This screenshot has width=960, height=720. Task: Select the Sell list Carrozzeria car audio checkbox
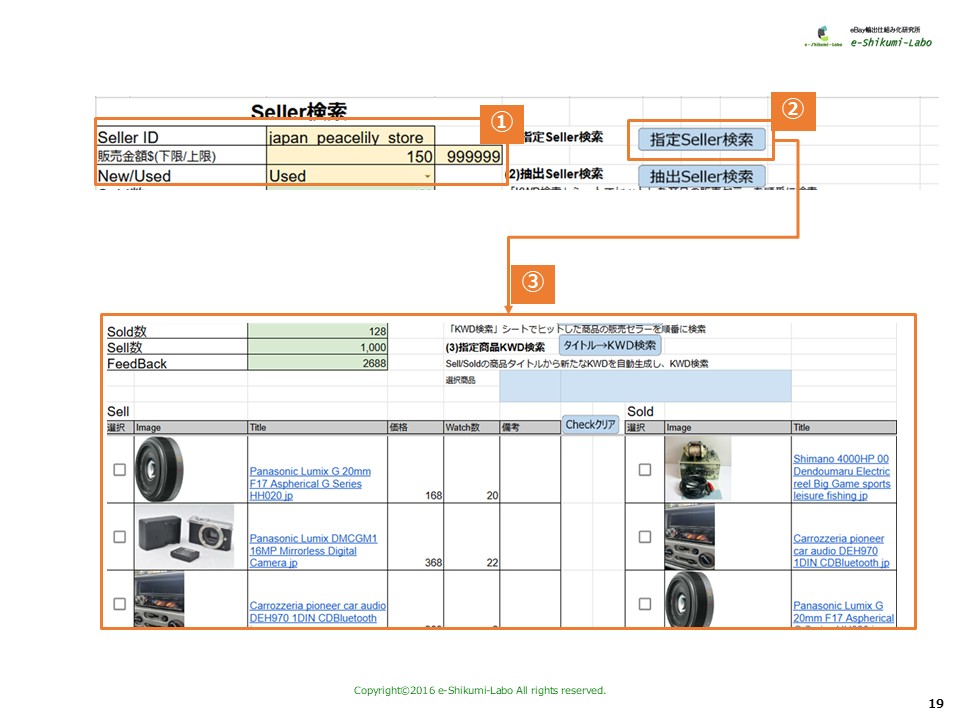click(119, 604)
